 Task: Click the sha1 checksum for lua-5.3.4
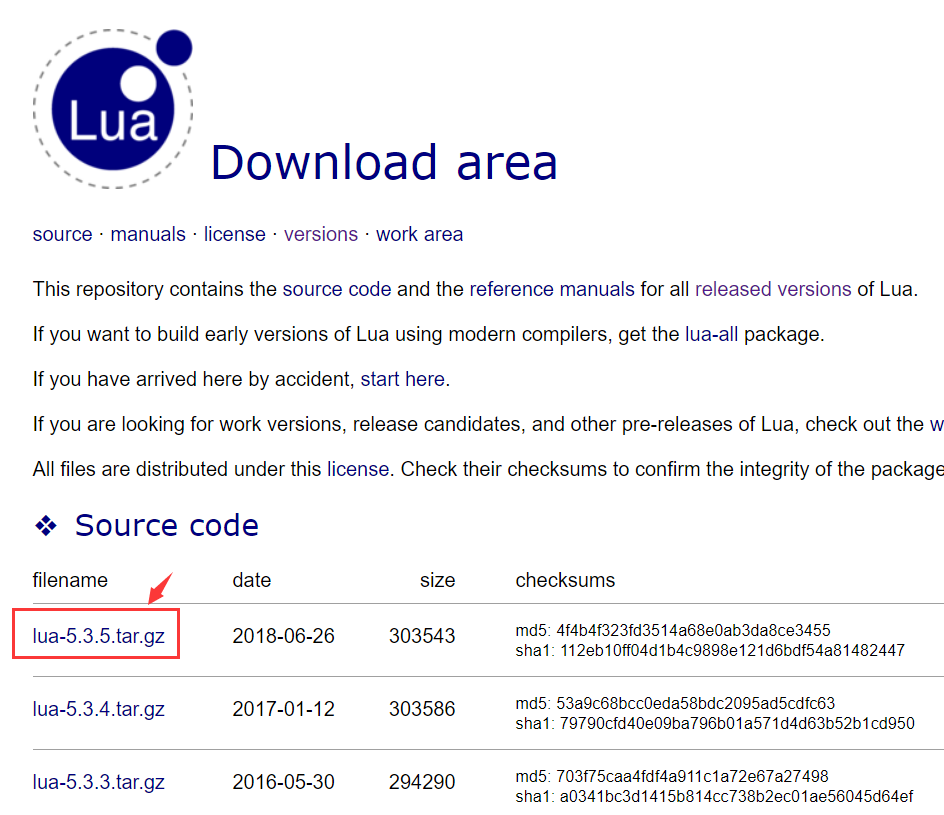point(715,724)
